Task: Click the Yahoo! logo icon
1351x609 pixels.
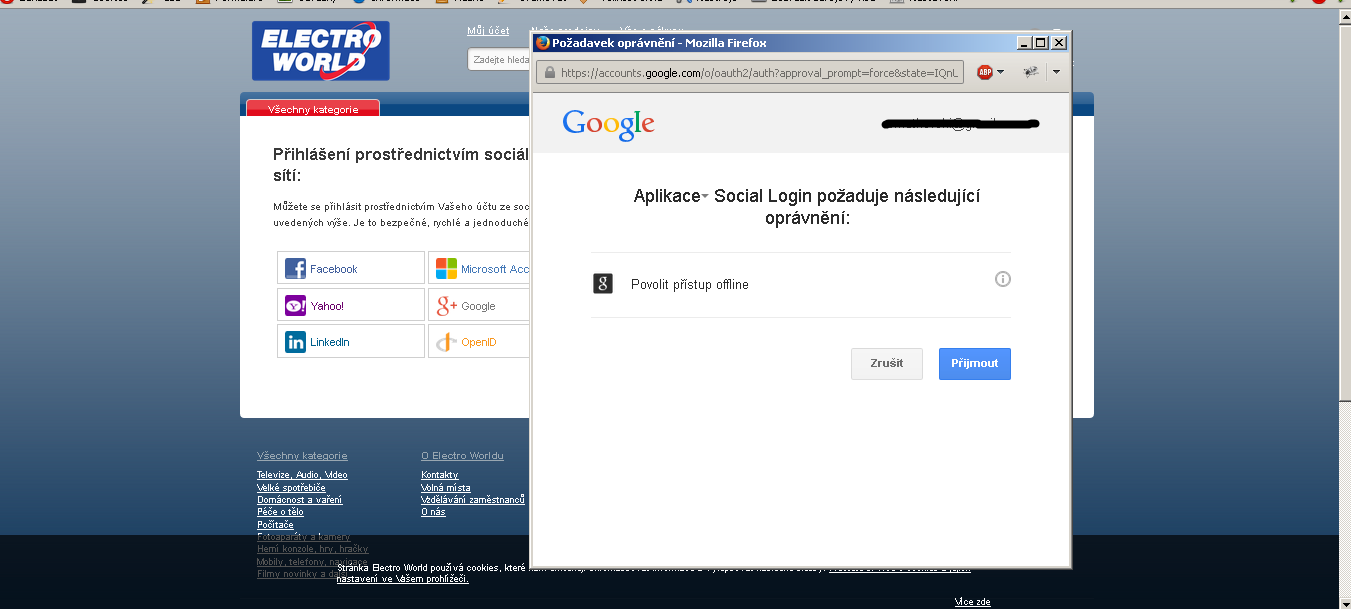Action: [295, 306]
